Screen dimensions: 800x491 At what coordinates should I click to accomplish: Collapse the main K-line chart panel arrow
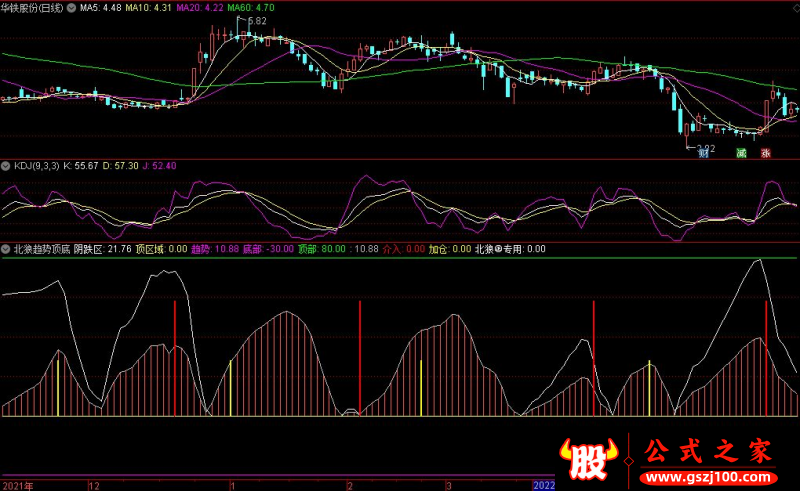click(6, 7)
